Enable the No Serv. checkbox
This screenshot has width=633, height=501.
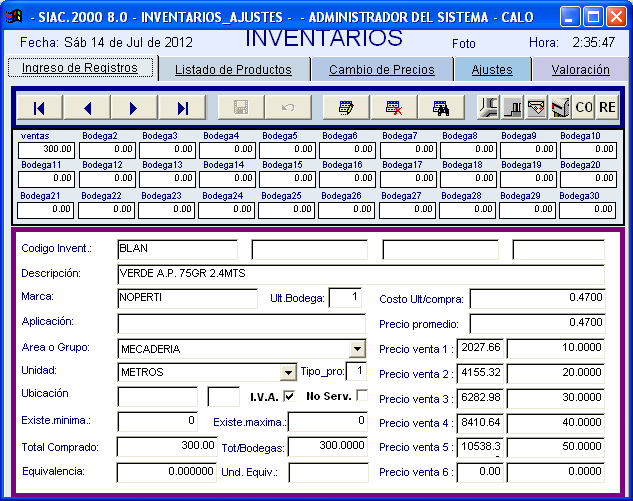click(x=362, y=396)
